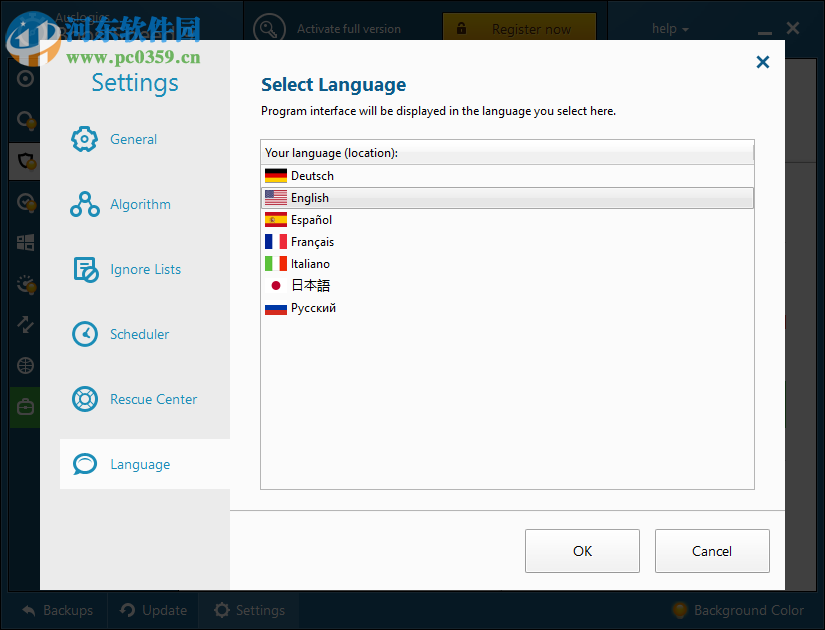825x630 pixels.
Task: Click the Italian flag icon
Action: (276, 264)
